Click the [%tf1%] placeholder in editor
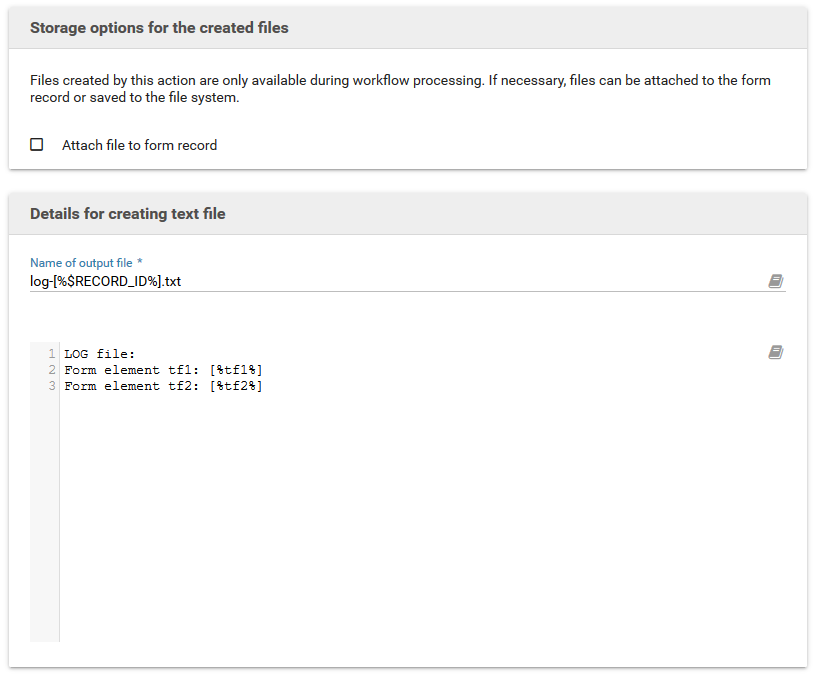 [236, 370]
